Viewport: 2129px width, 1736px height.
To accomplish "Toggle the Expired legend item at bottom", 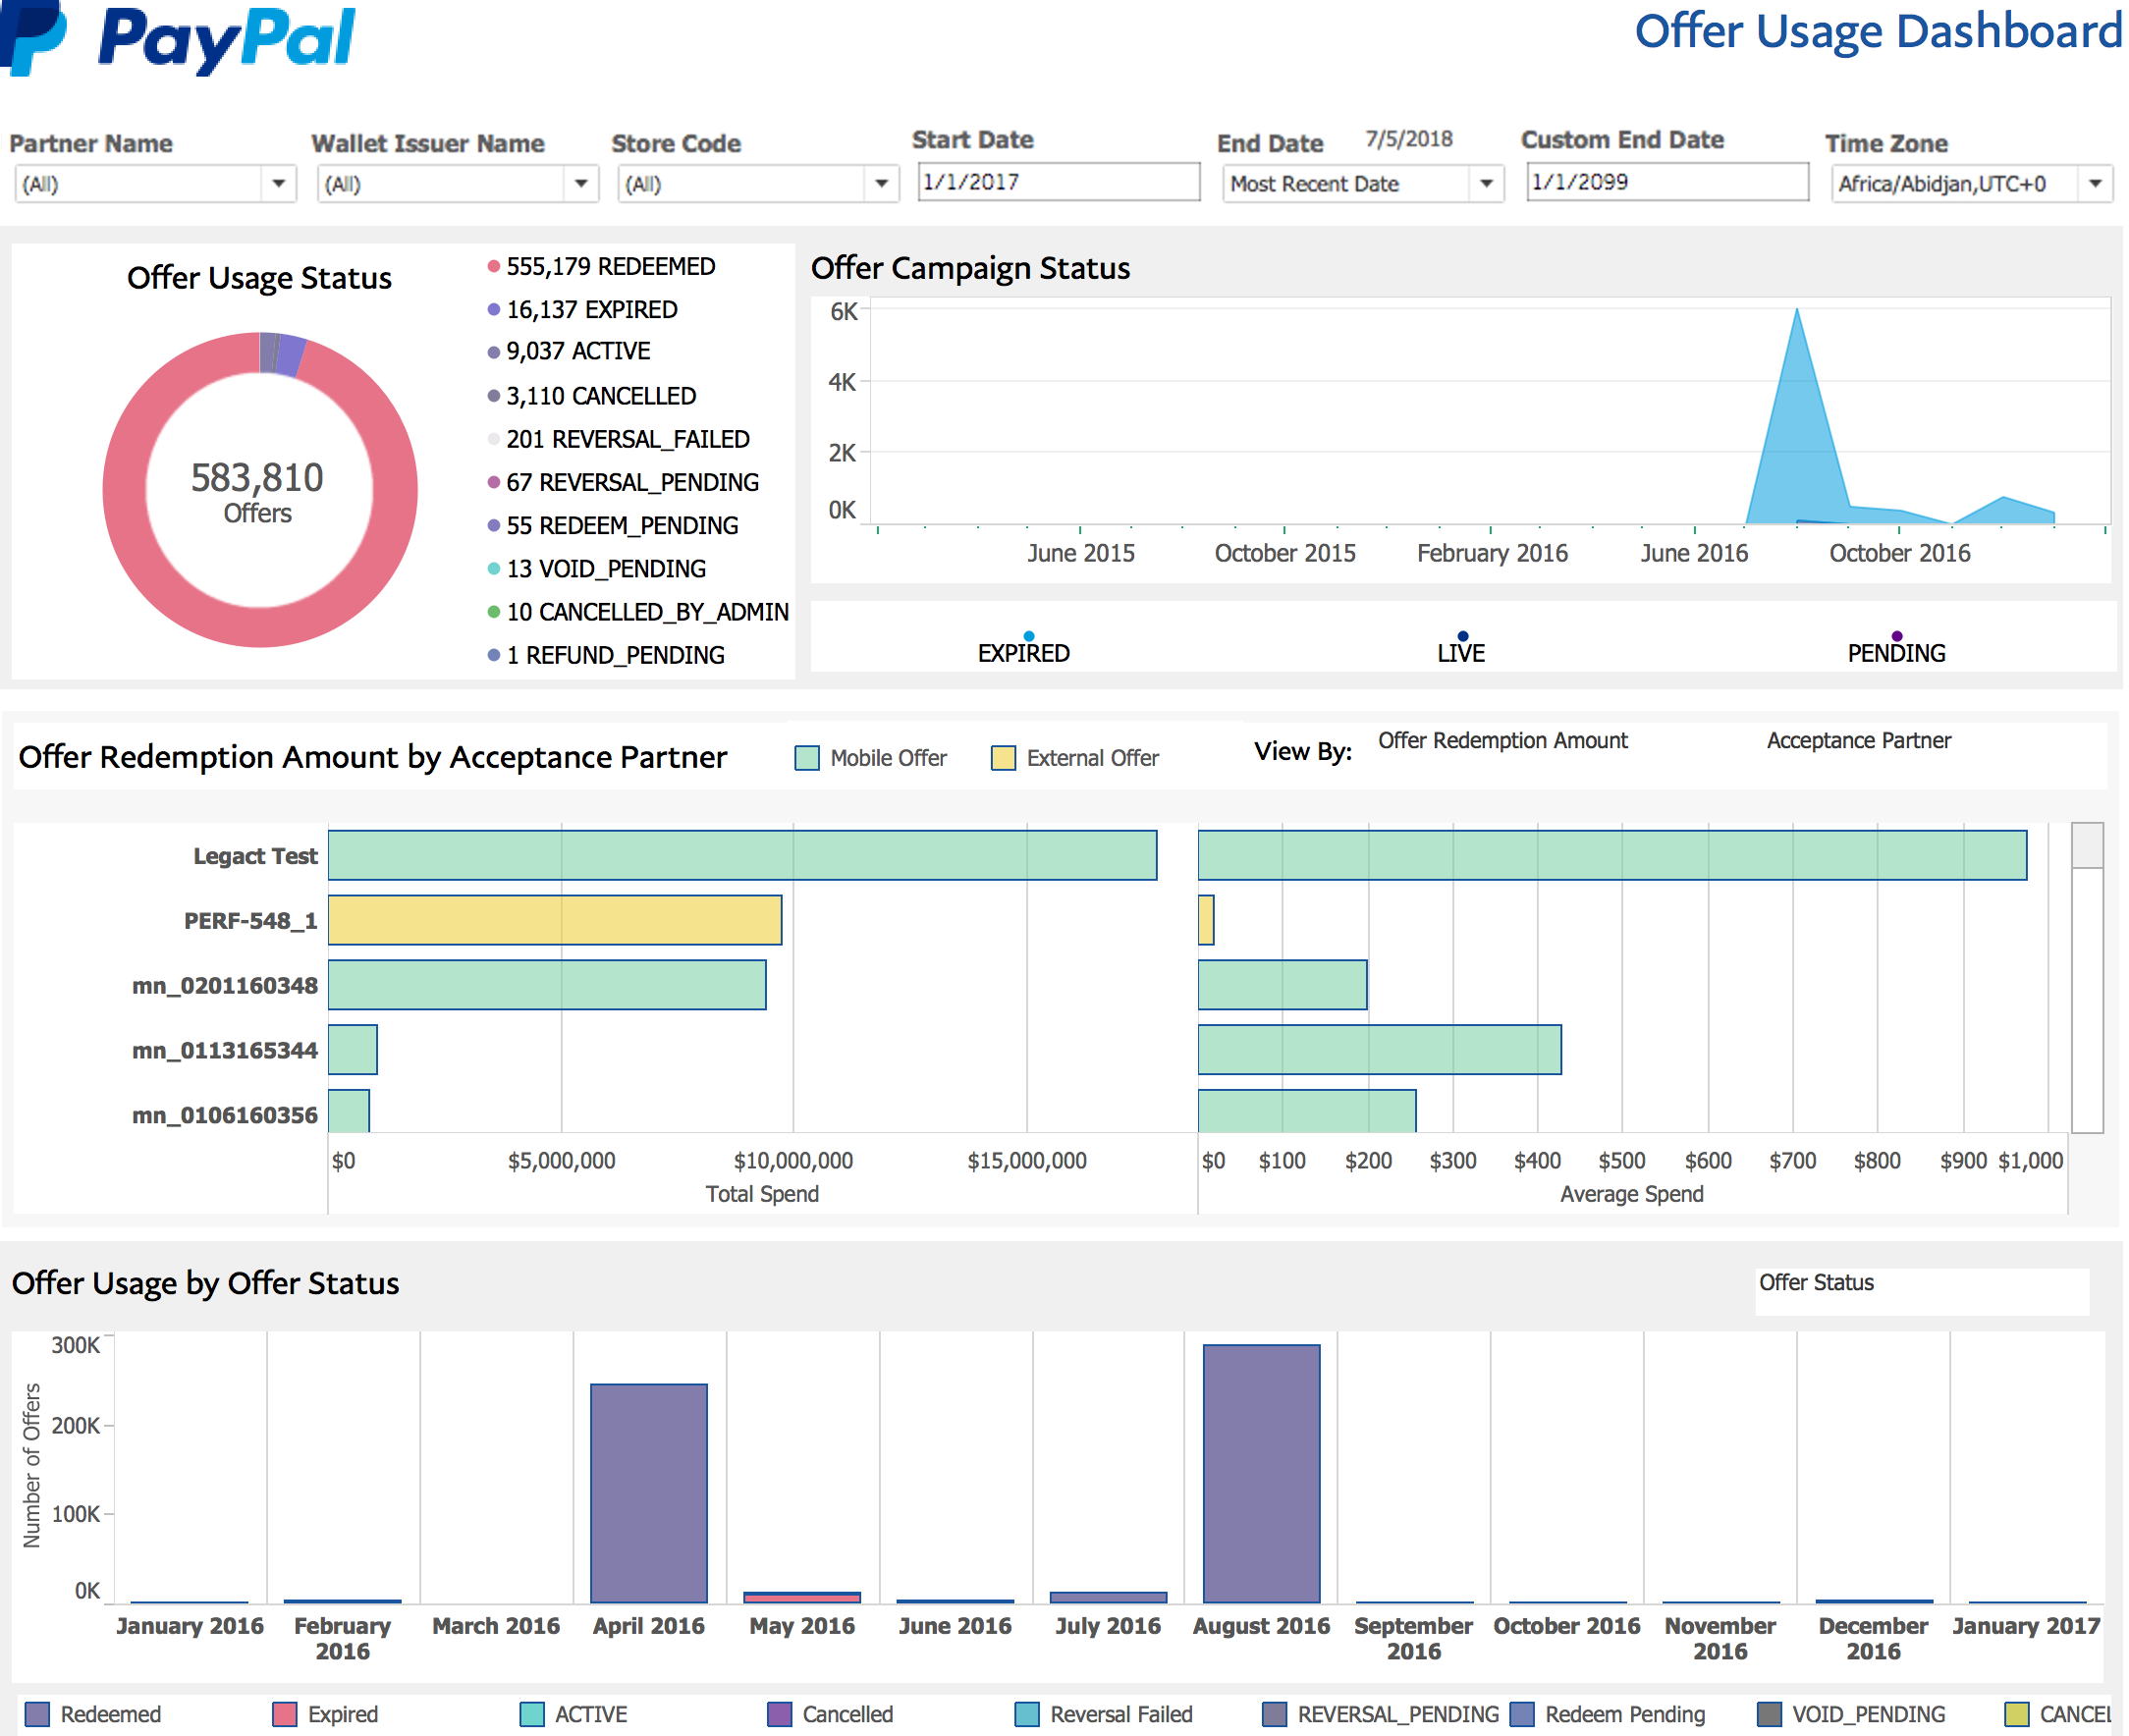I will point(285,1714).
